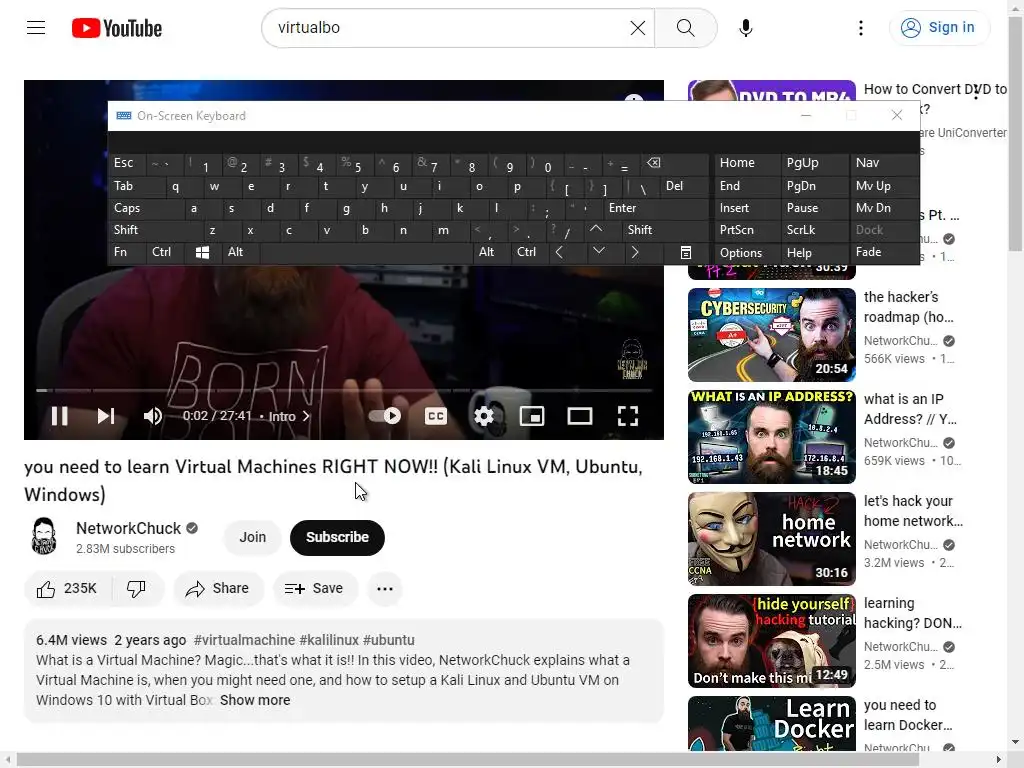Open more actions ellipsis under the video

385,588
